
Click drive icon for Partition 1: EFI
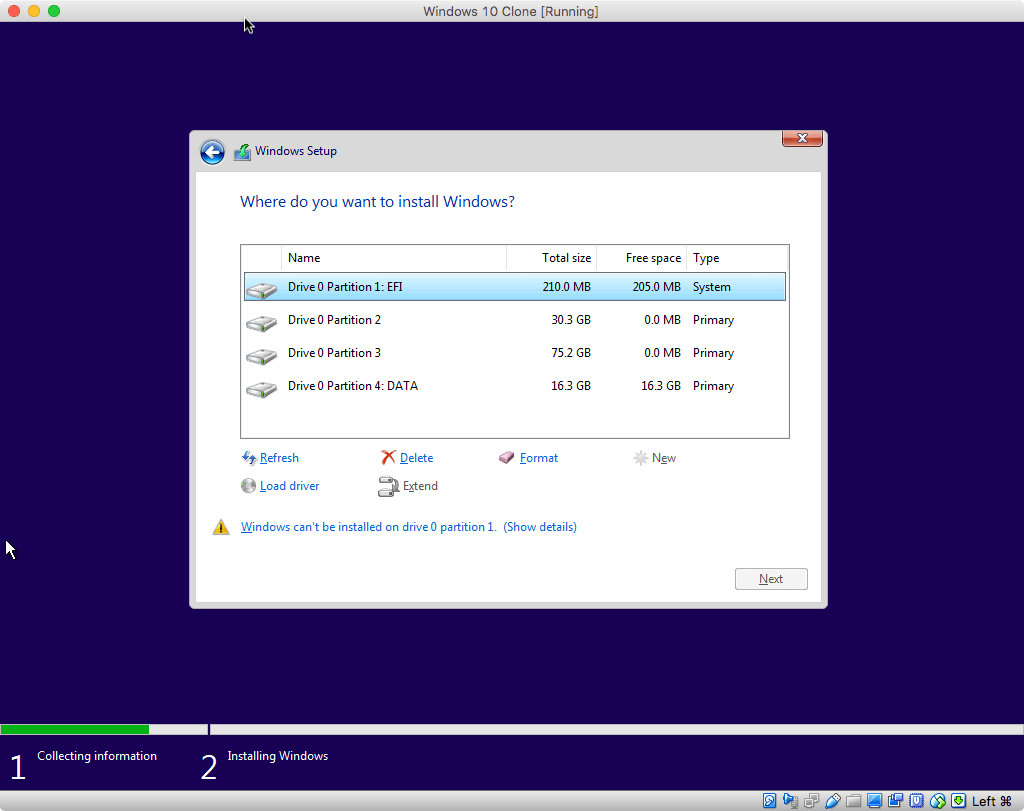(261, 289)
